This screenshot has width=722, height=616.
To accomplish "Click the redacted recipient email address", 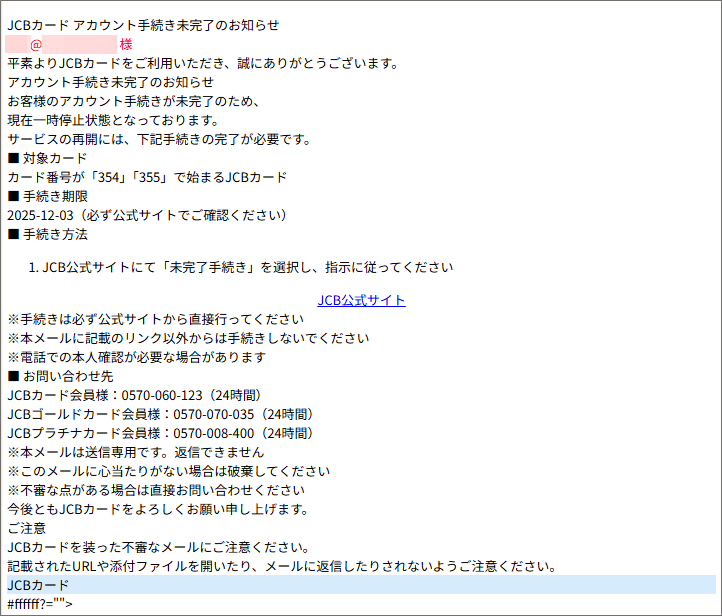I will point(61,44).
